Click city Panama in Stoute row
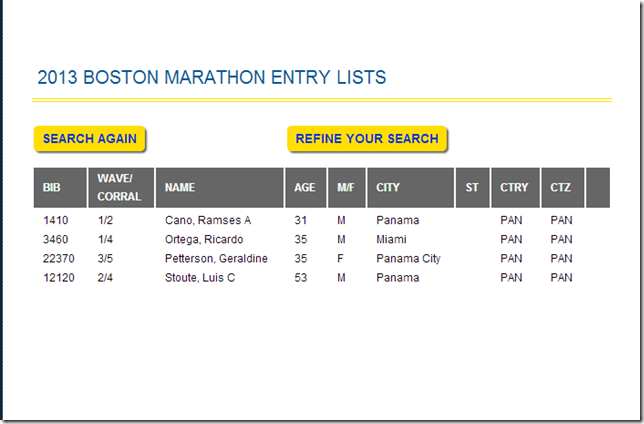644x424 pixels. click(398, 278)
